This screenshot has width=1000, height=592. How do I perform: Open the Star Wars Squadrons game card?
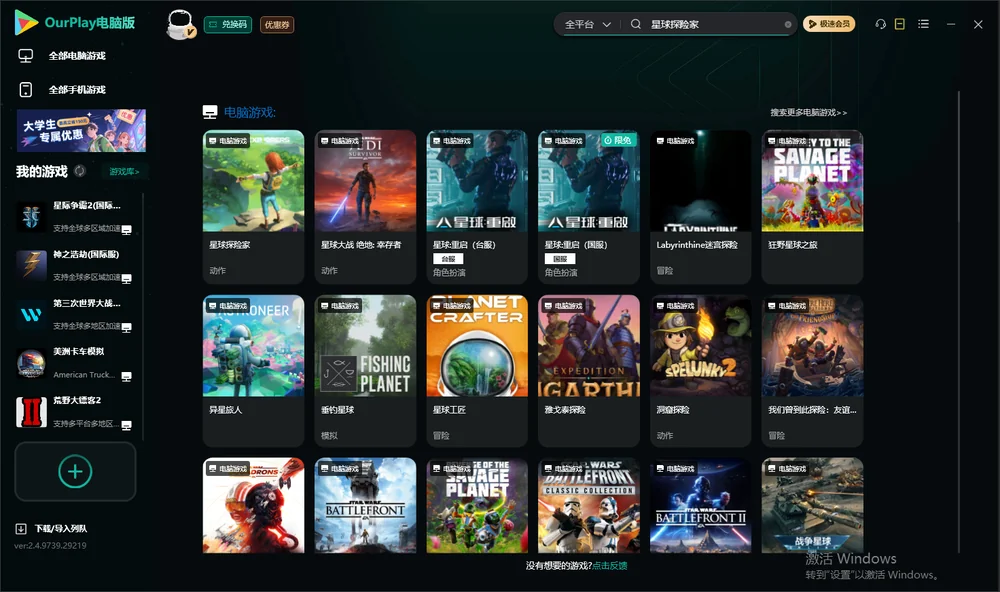pyautogui.click(x=253, y=505)
